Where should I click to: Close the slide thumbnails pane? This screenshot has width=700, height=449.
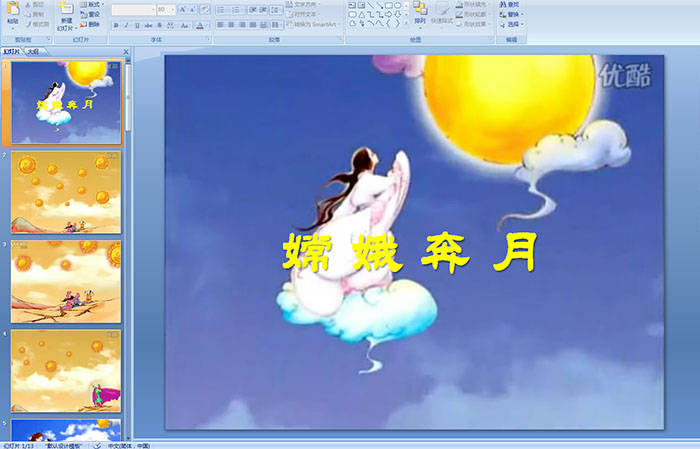126,52
